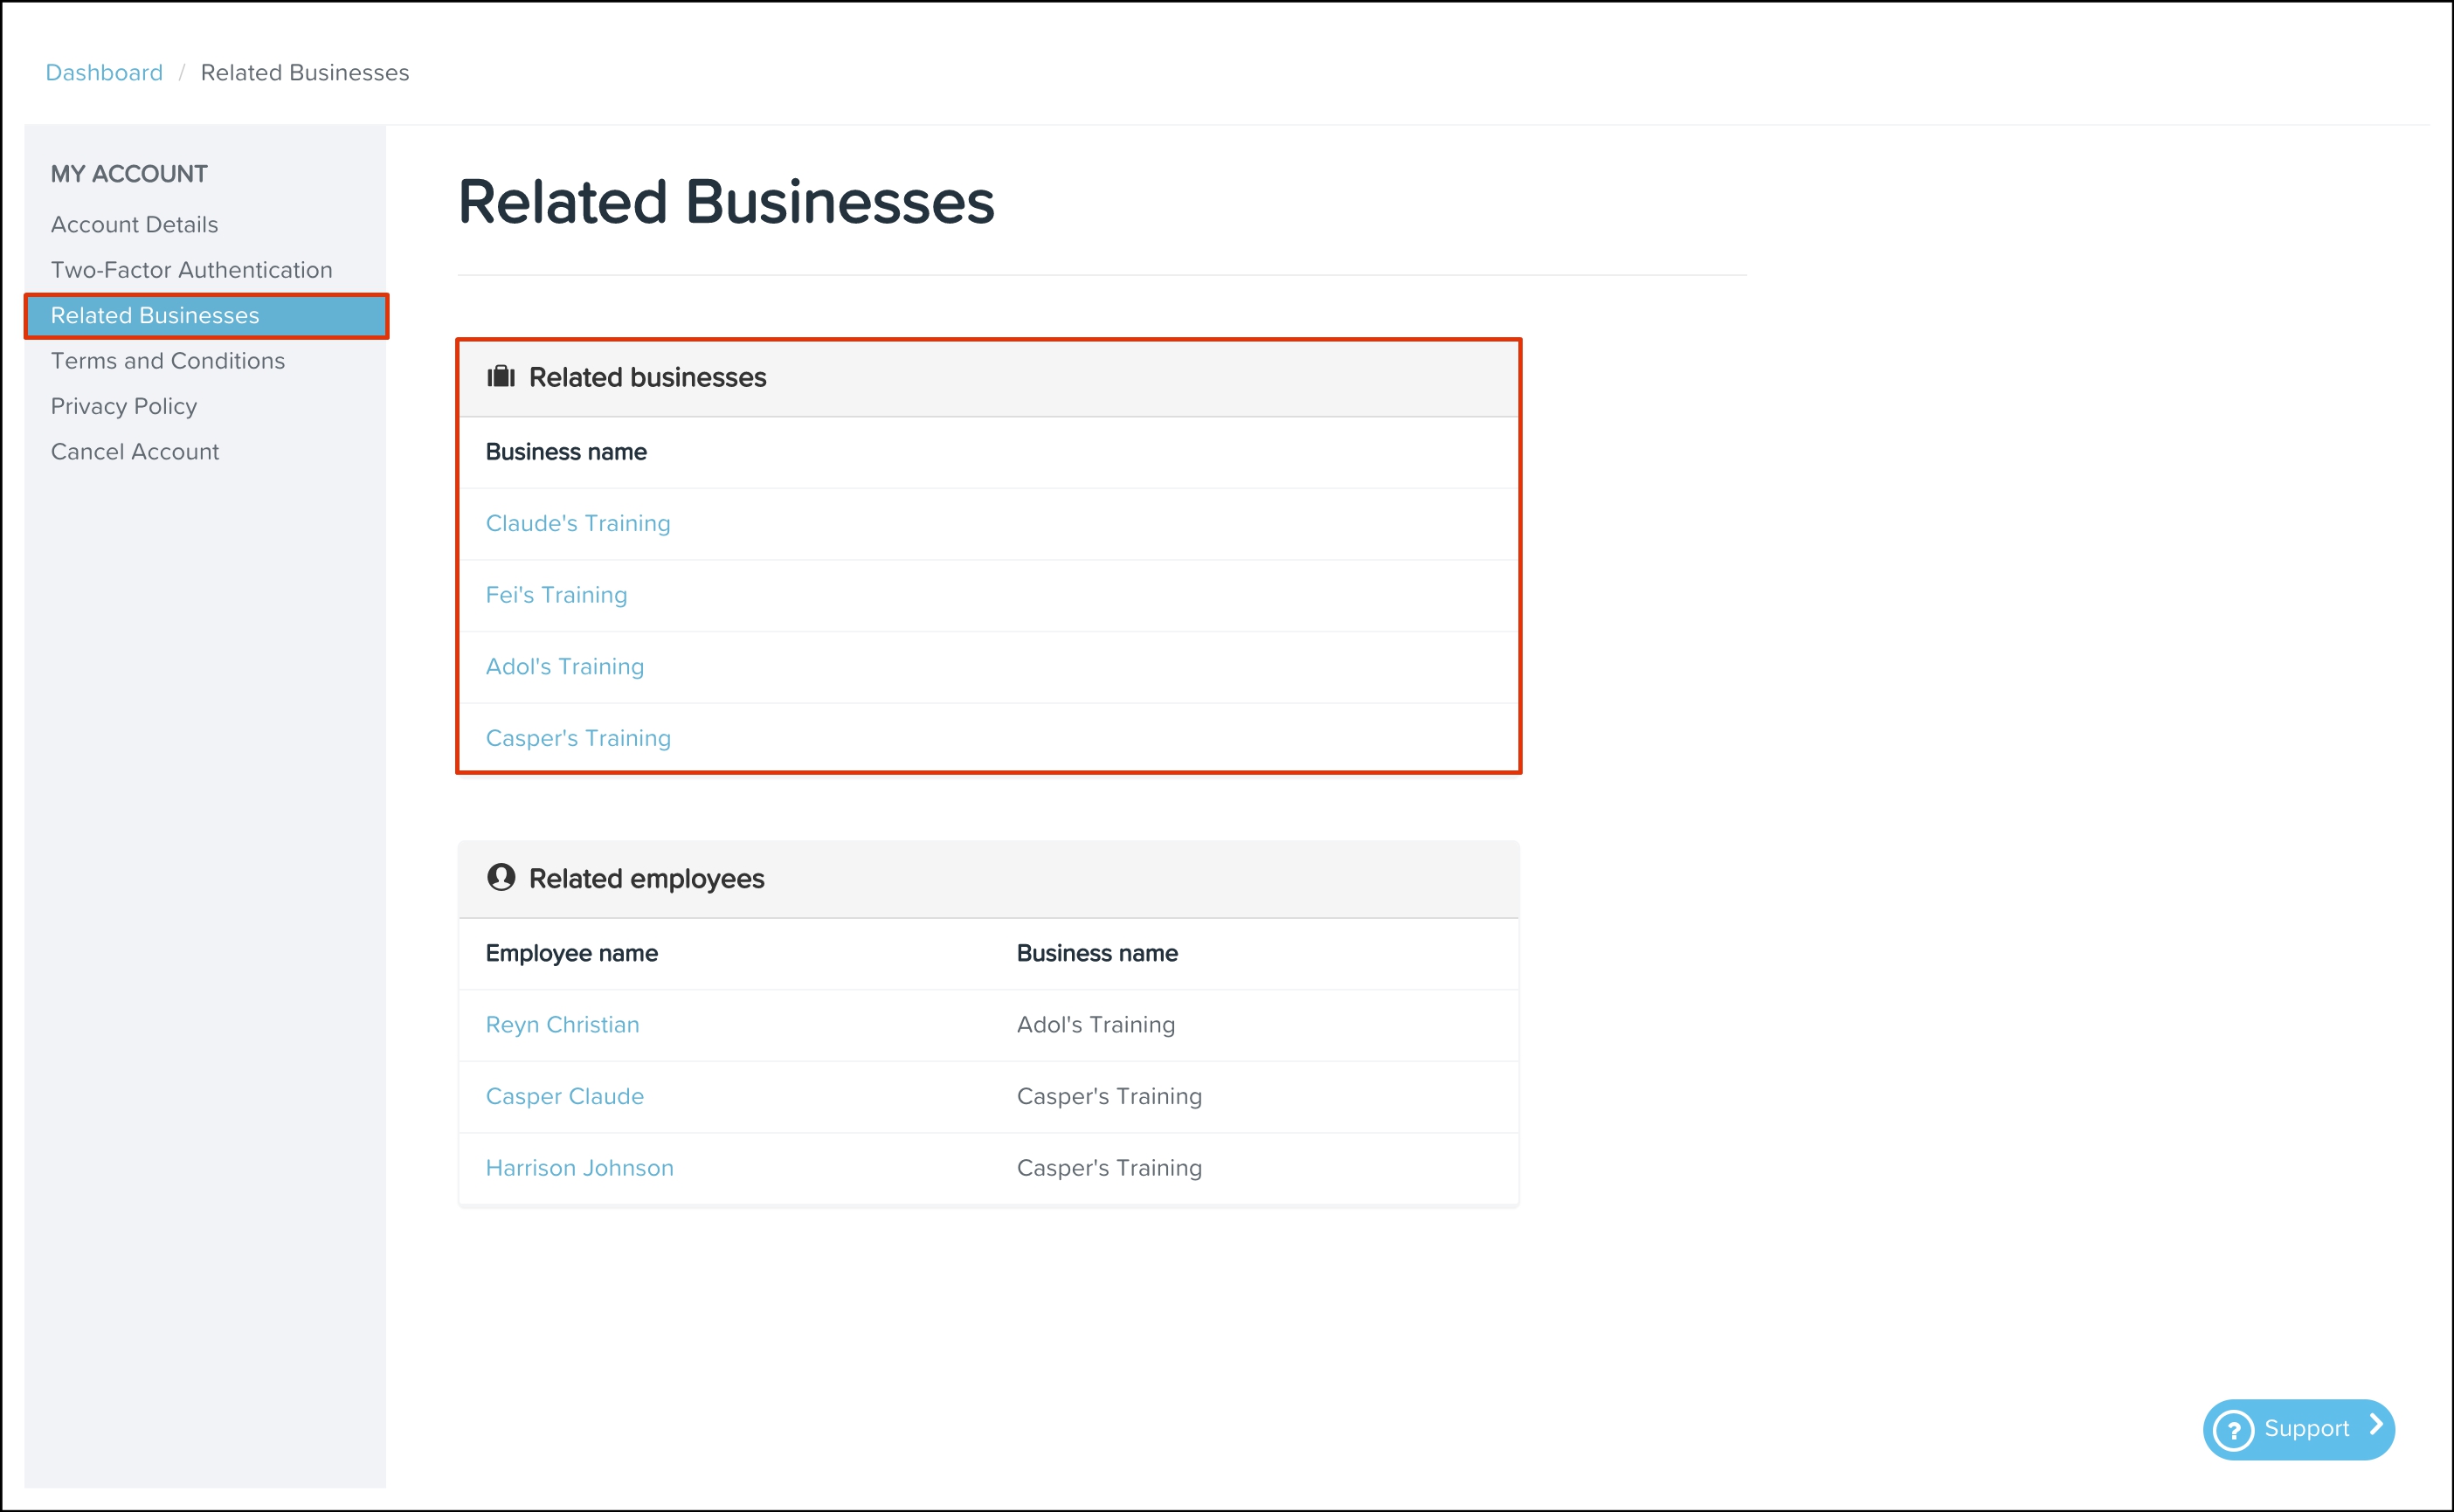Click the question mark Support icon
Image resolution: width=2454 pixels, height=1512 pixels.
point(2234,1429)
